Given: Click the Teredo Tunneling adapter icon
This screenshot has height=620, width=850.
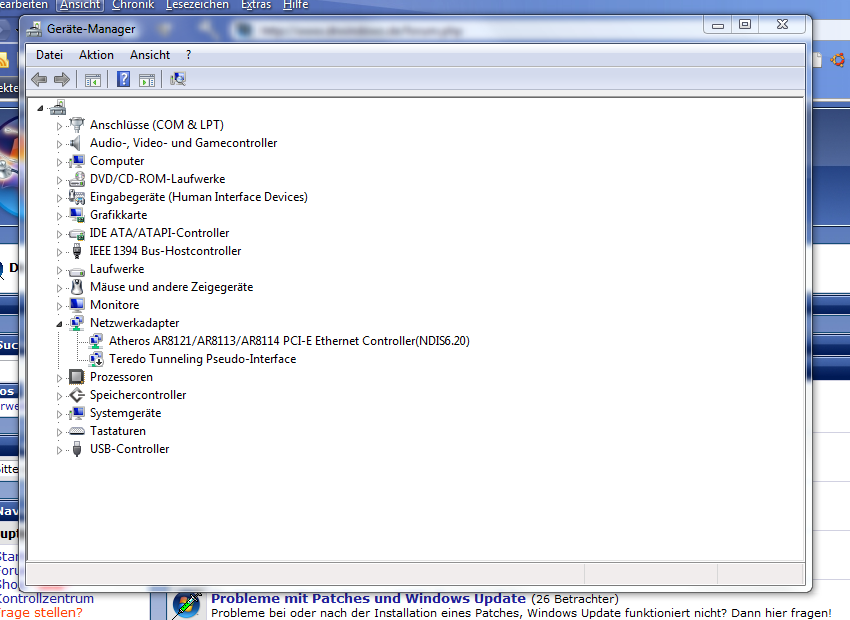Looking at the screenshot, I should pyautogui.click(x=96, y=359).
